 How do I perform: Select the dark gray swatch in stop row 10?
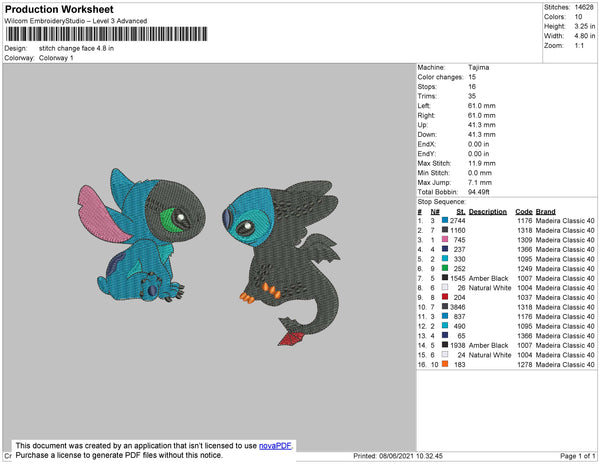tap(445, 306)
